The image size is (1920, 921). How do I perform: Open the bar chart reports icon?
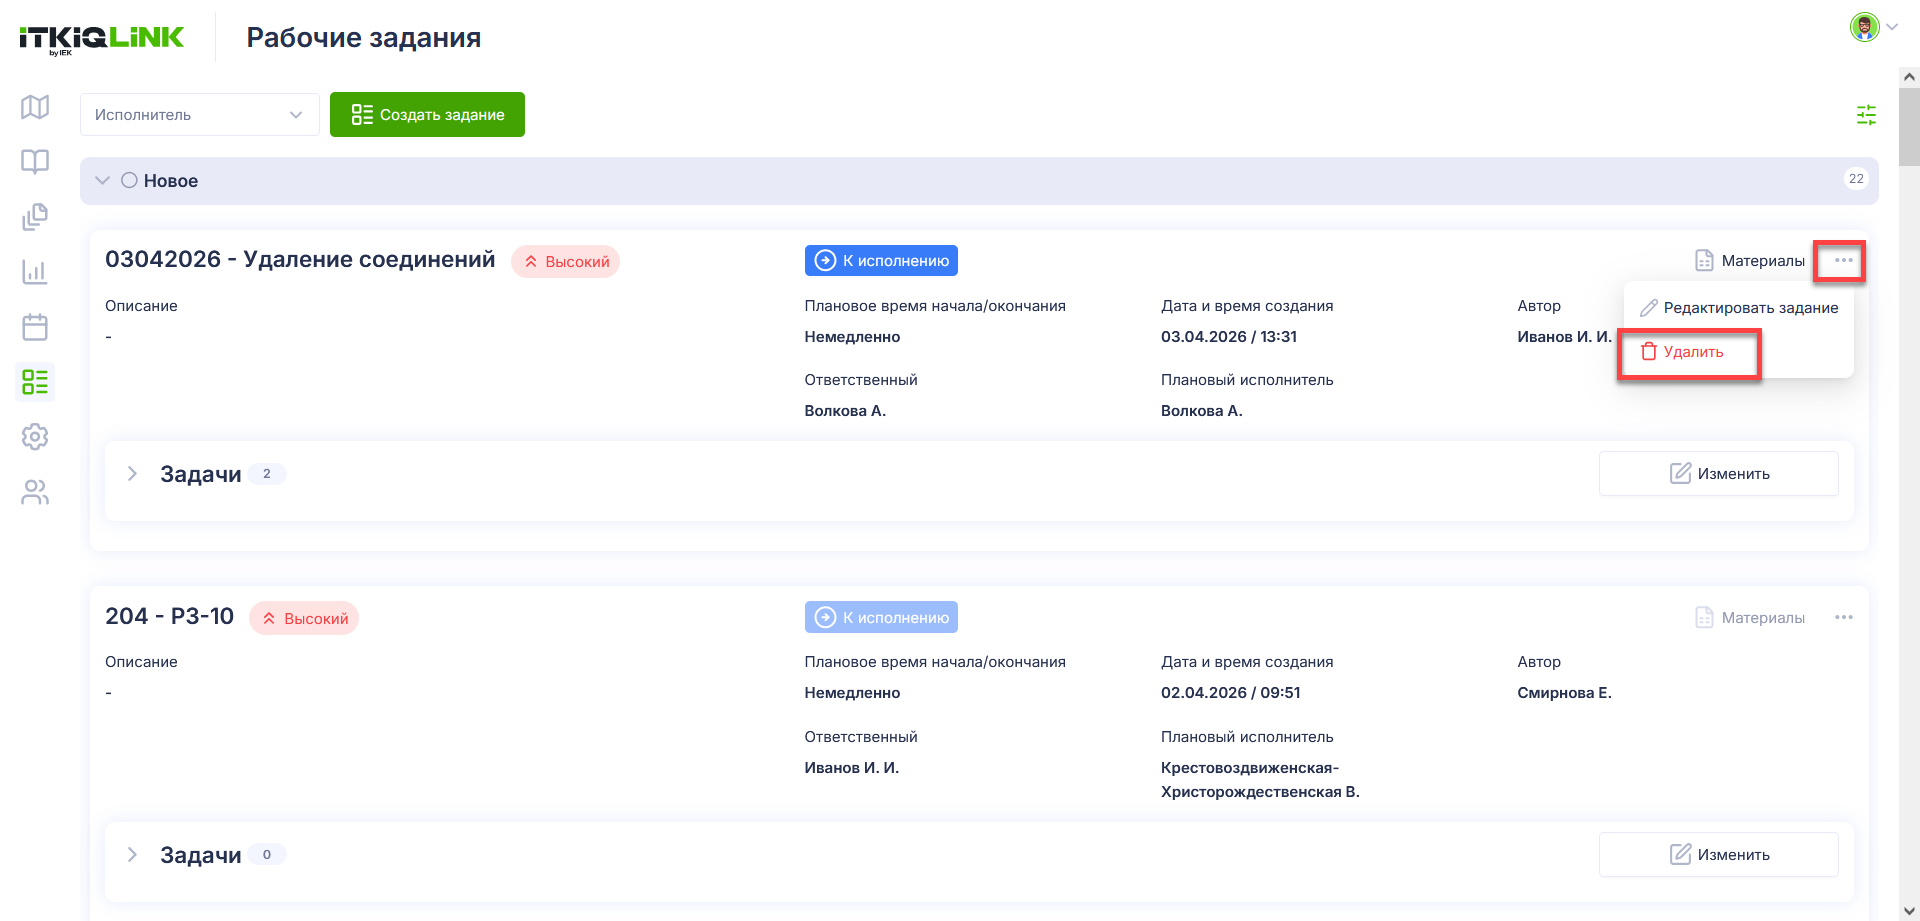(x=35, y=272)
